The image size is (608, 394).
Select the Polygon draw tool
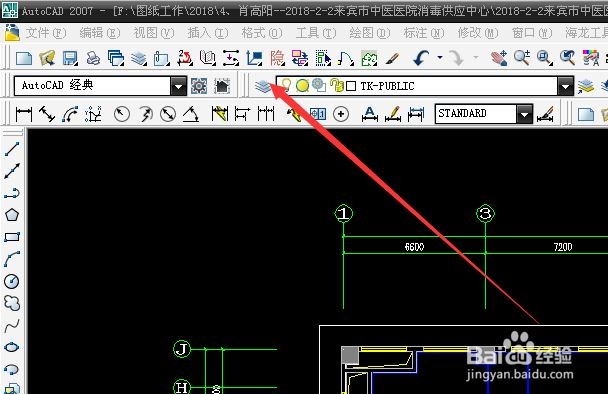click(12, 214)
